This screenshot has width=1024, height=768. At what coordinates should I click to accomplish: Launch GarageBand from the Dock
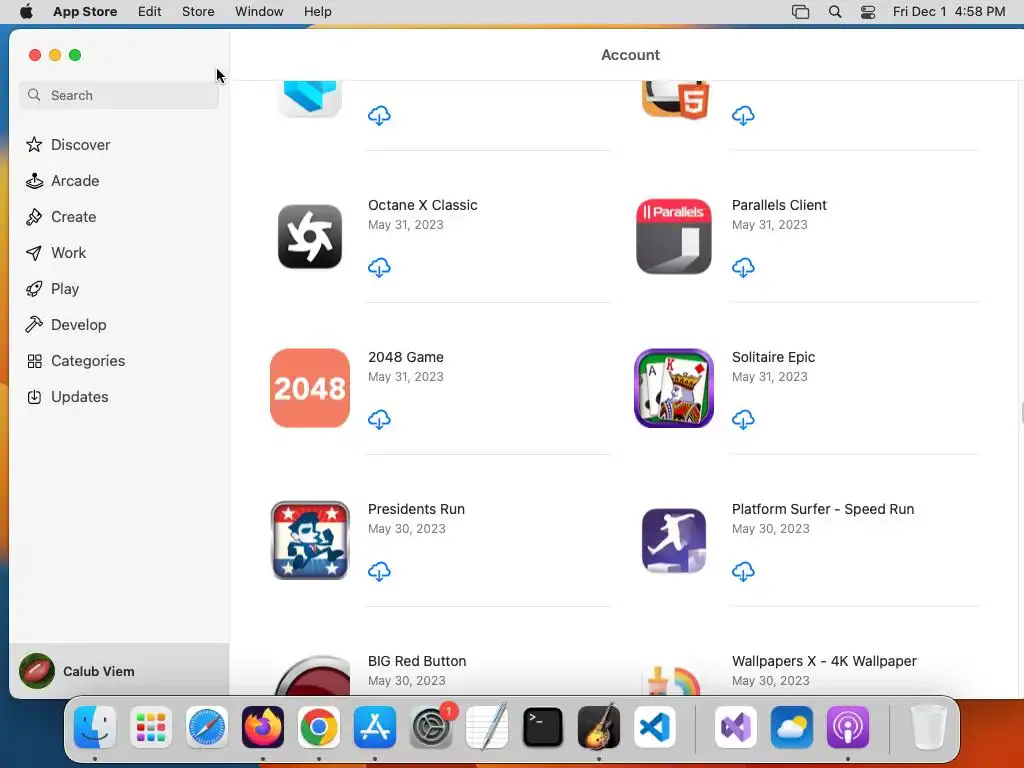tap(599, 727)
